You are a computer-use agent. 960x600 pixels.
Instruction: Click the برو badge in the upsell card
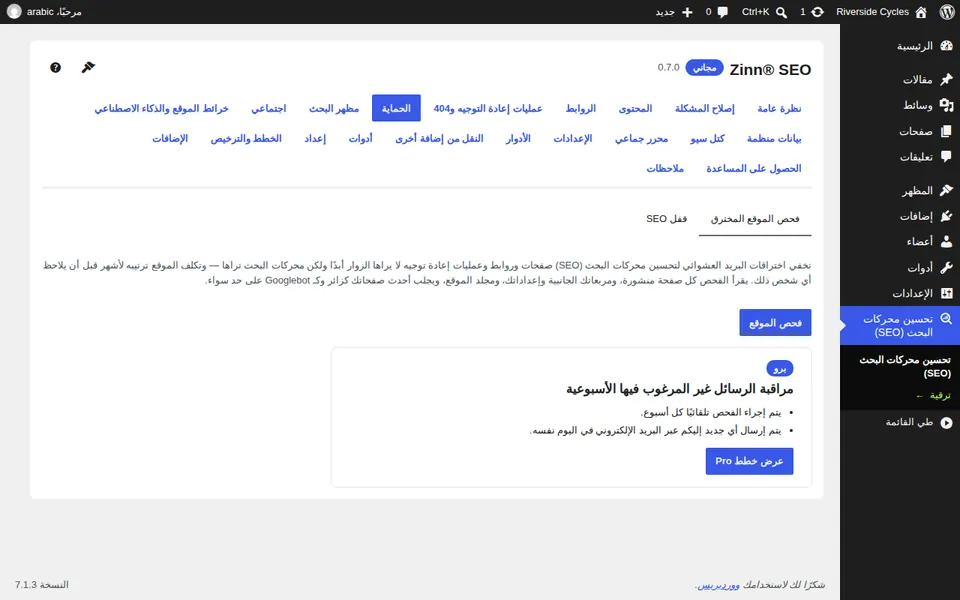(780, 369)
